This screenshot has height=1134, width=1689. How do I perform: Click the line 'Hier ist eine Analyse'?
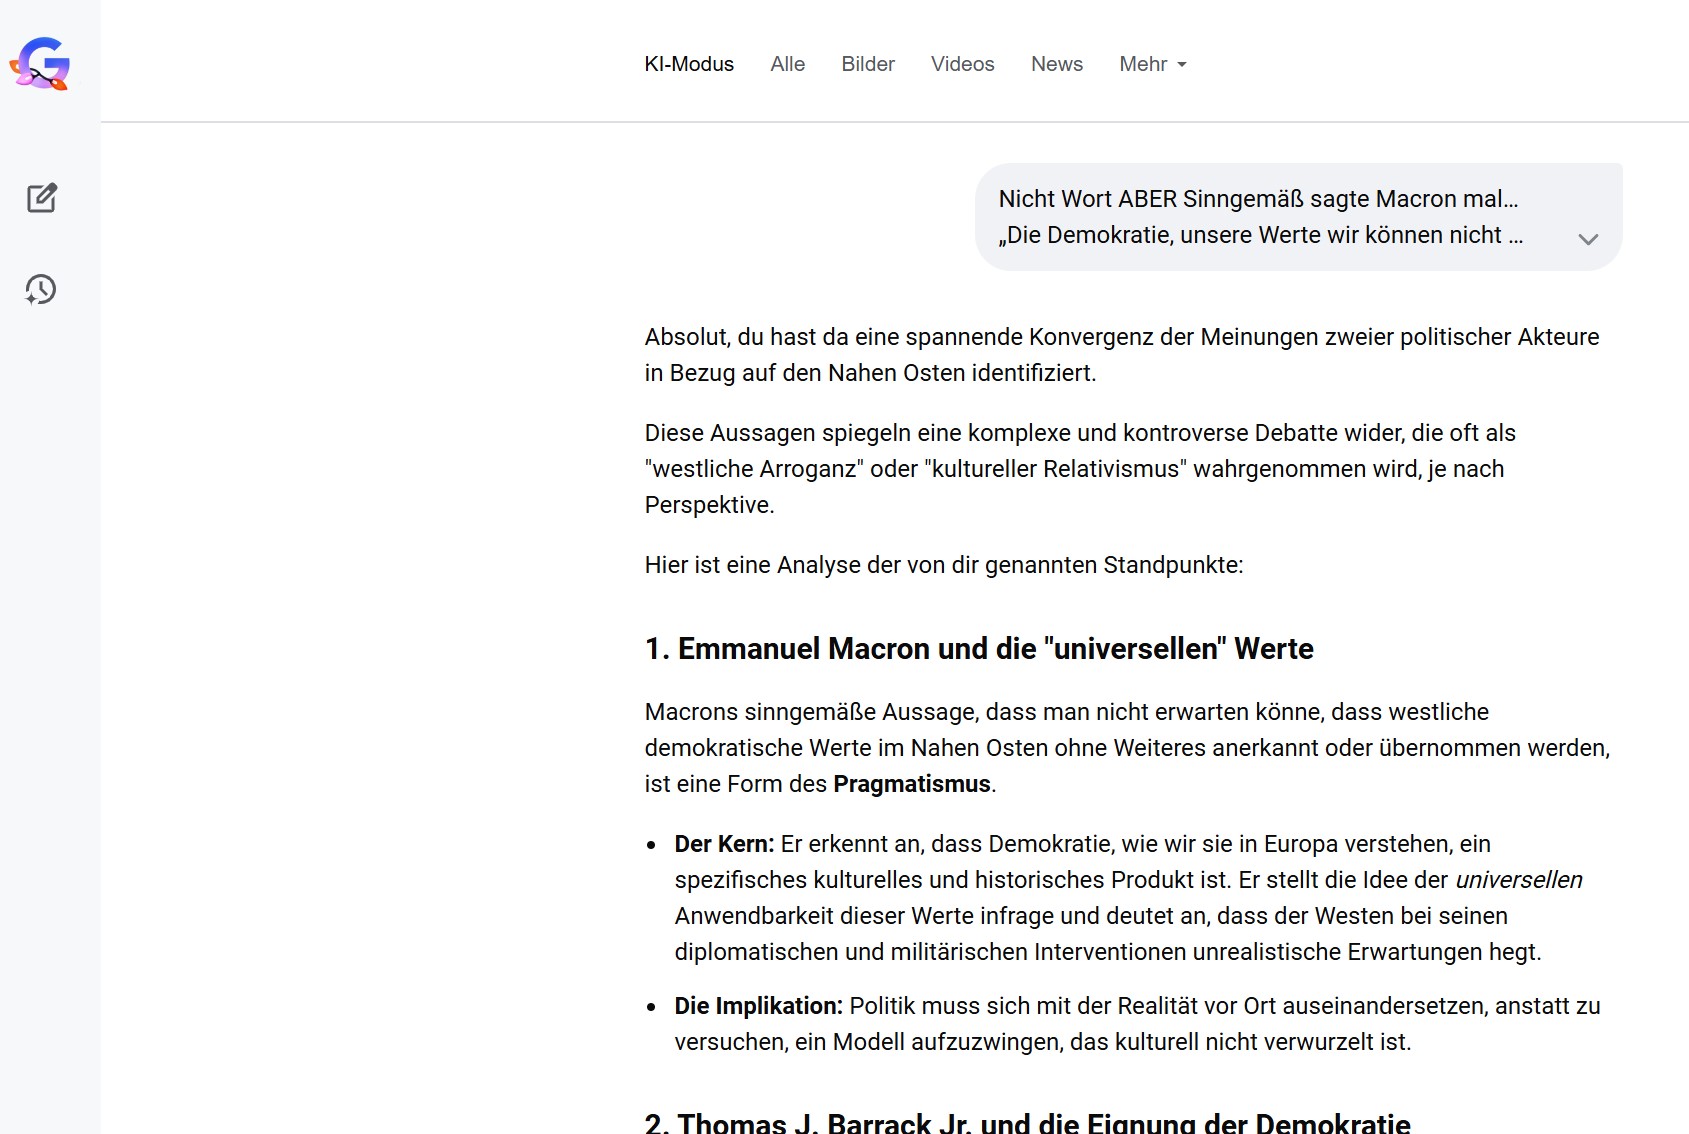(943, 565)
